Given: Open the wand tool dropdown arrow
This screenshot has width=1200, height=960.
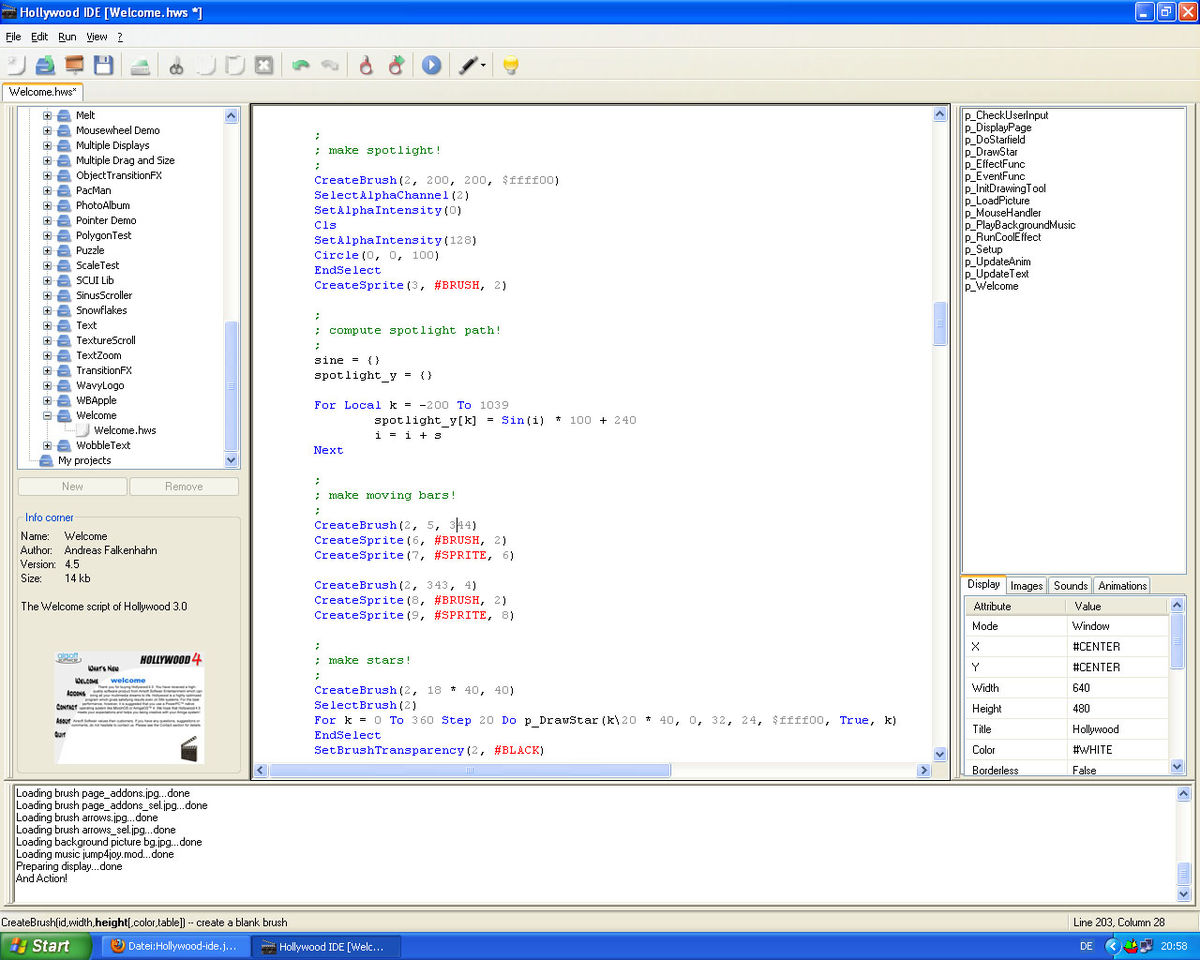Looking at the screenshot, I should tap(484, 66).
